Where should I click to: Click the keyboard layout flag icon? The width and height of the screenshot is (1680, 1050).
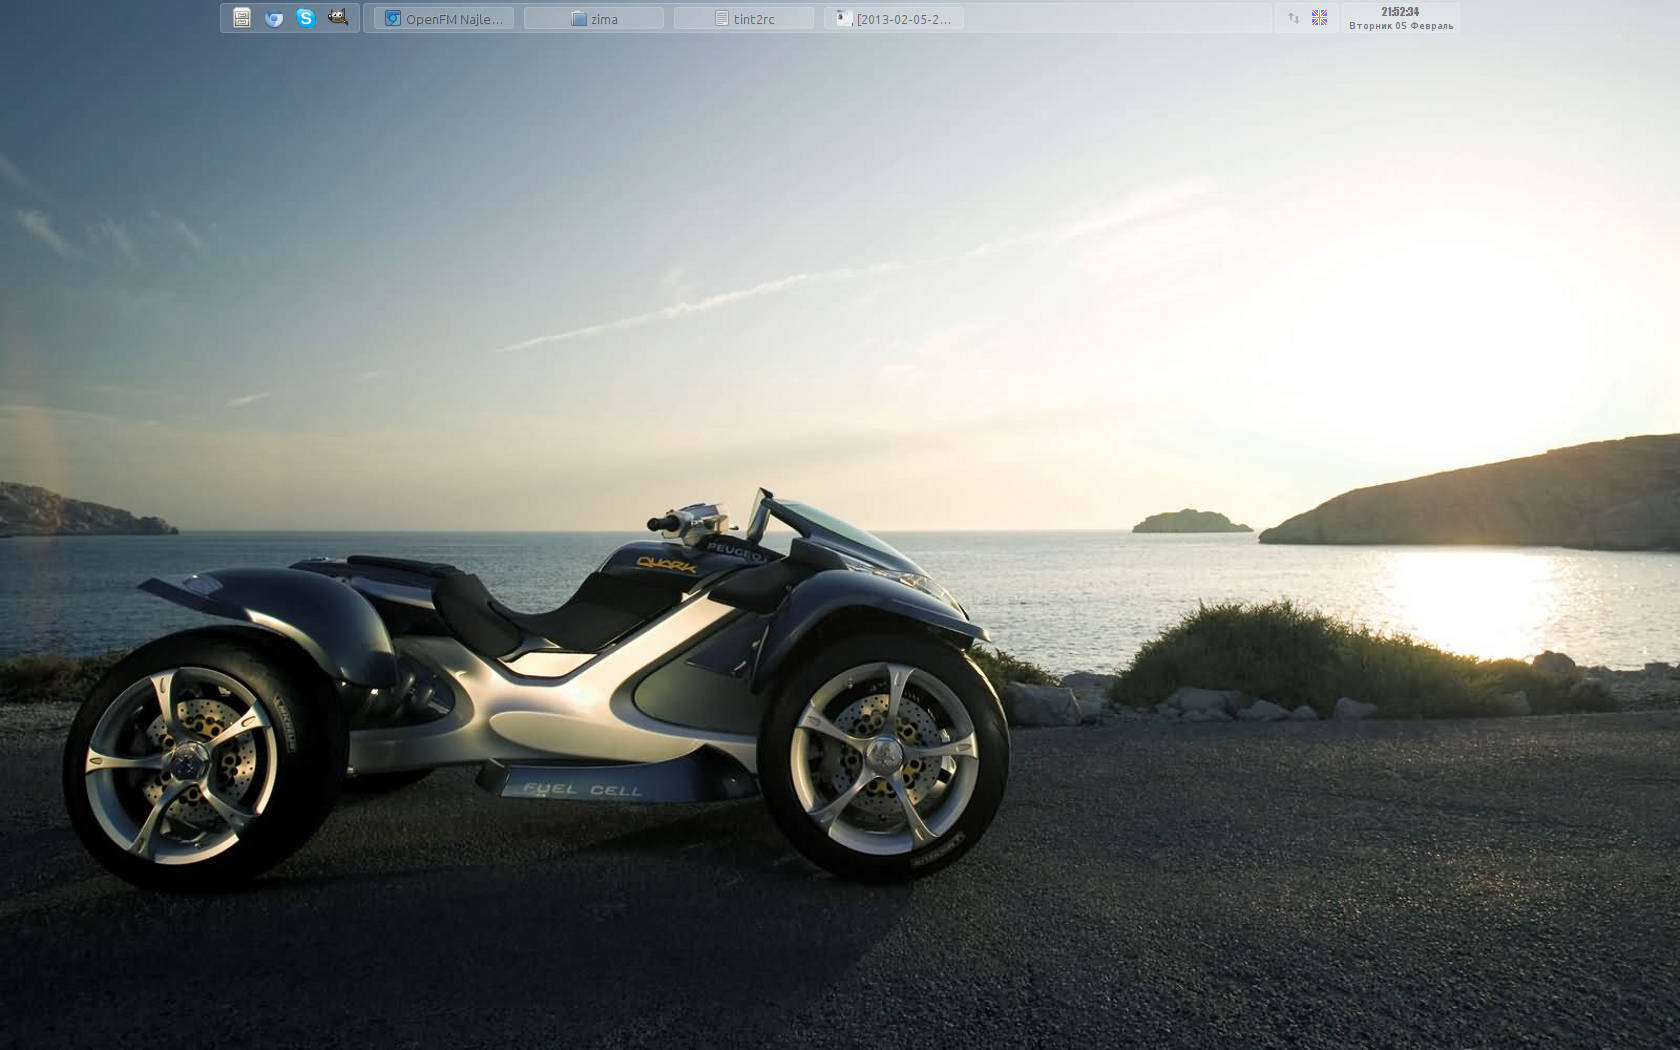(1320, 18)
